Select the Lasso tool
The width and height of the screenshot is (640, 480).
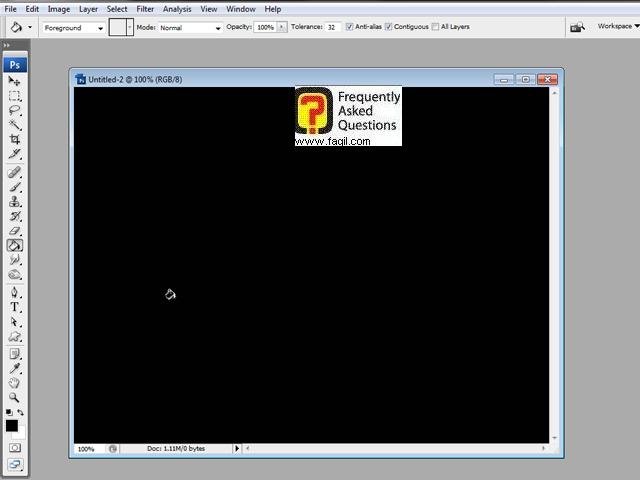point(15,110)
